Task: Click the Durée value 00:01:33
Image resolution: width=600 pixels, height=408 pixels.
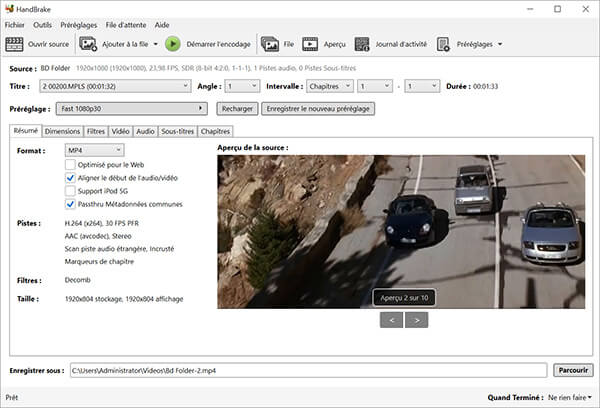Action: tap(486, 86)
